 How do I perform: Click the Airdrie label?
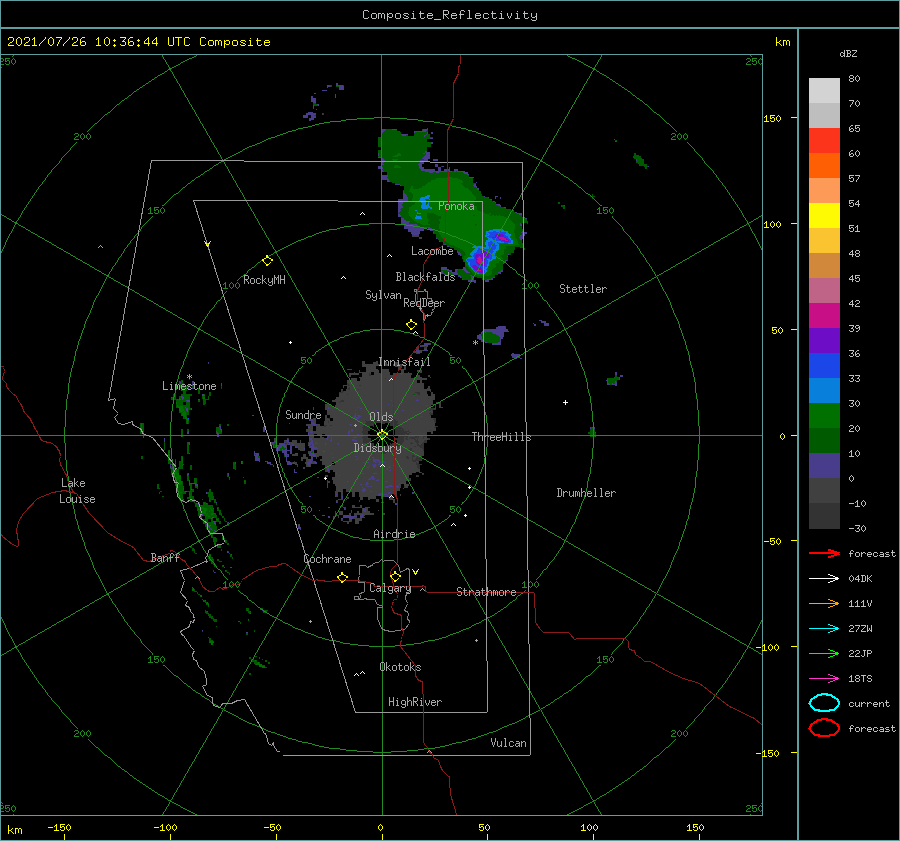(x=394, y=534)
